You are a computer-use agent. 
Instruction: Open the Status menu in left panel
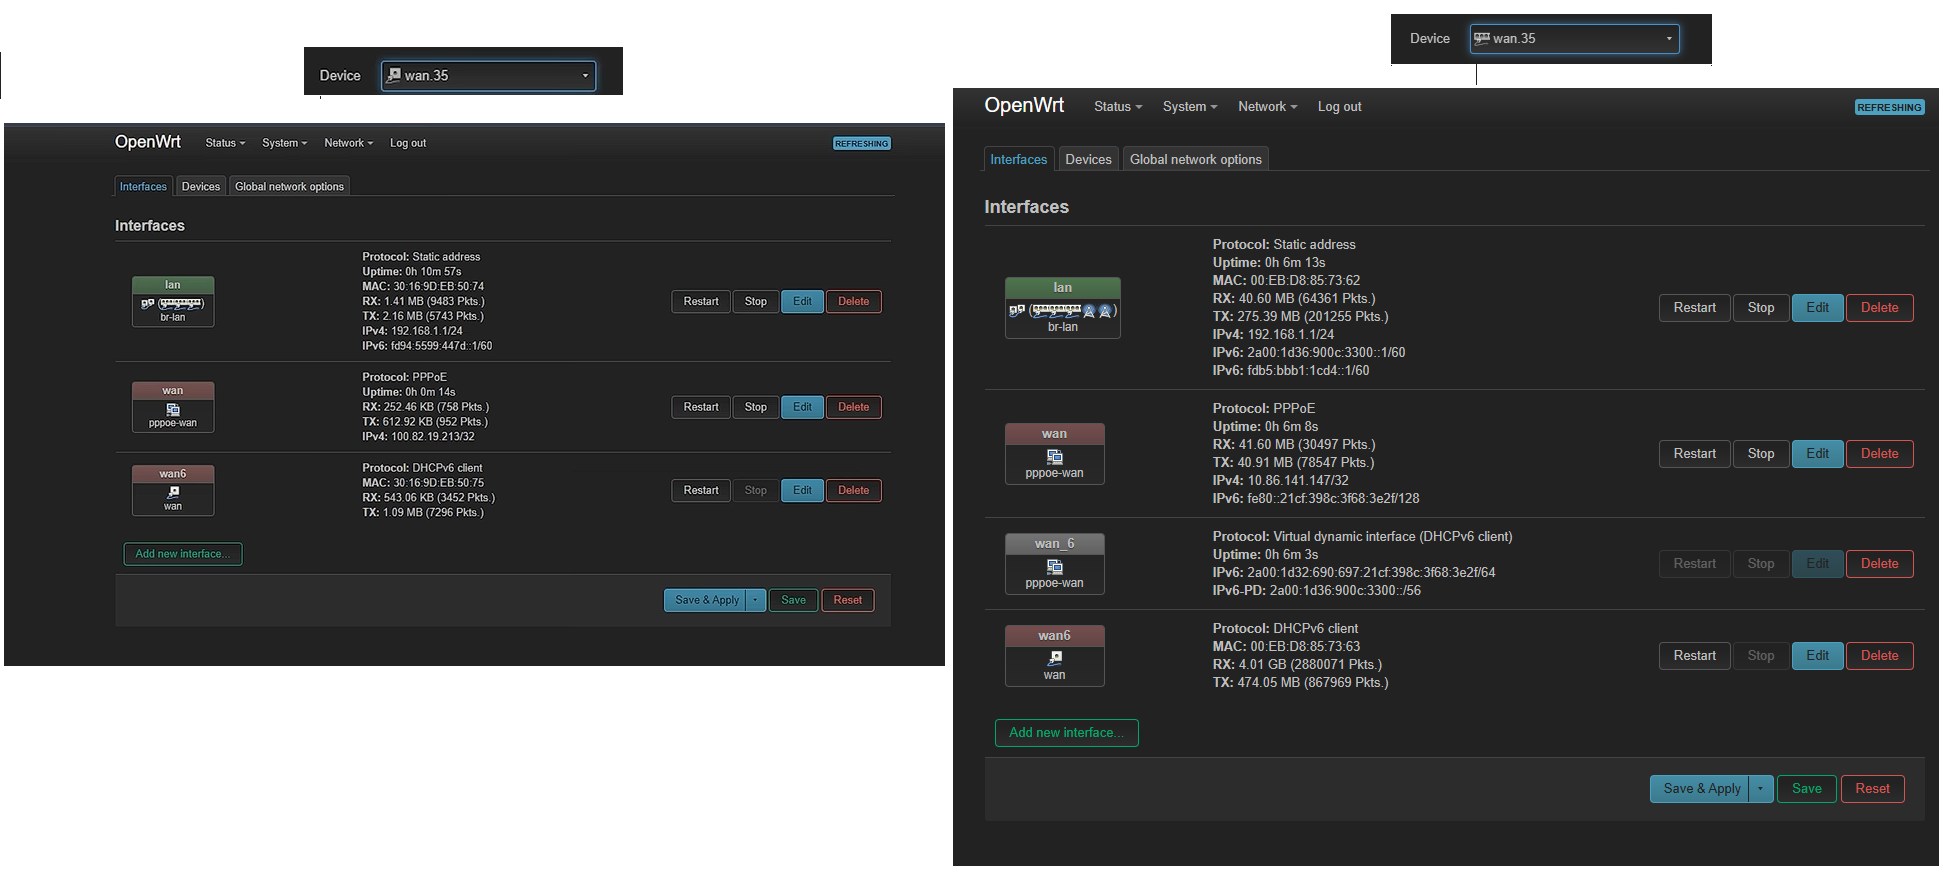tap(225, 143)
